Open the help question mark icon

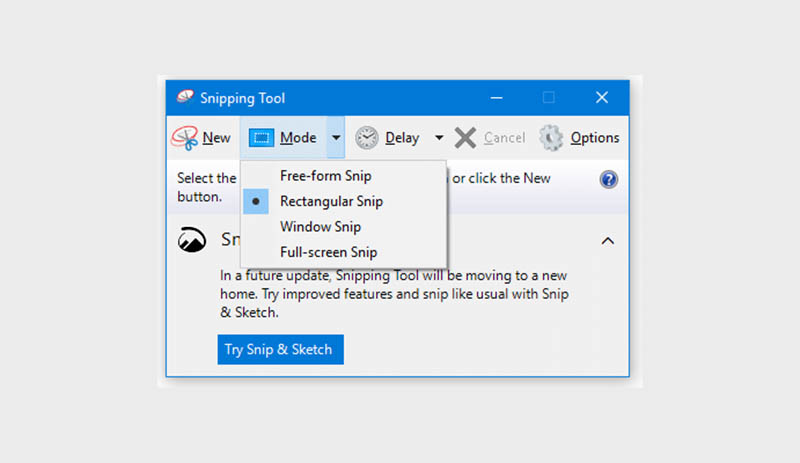point(608,180)
